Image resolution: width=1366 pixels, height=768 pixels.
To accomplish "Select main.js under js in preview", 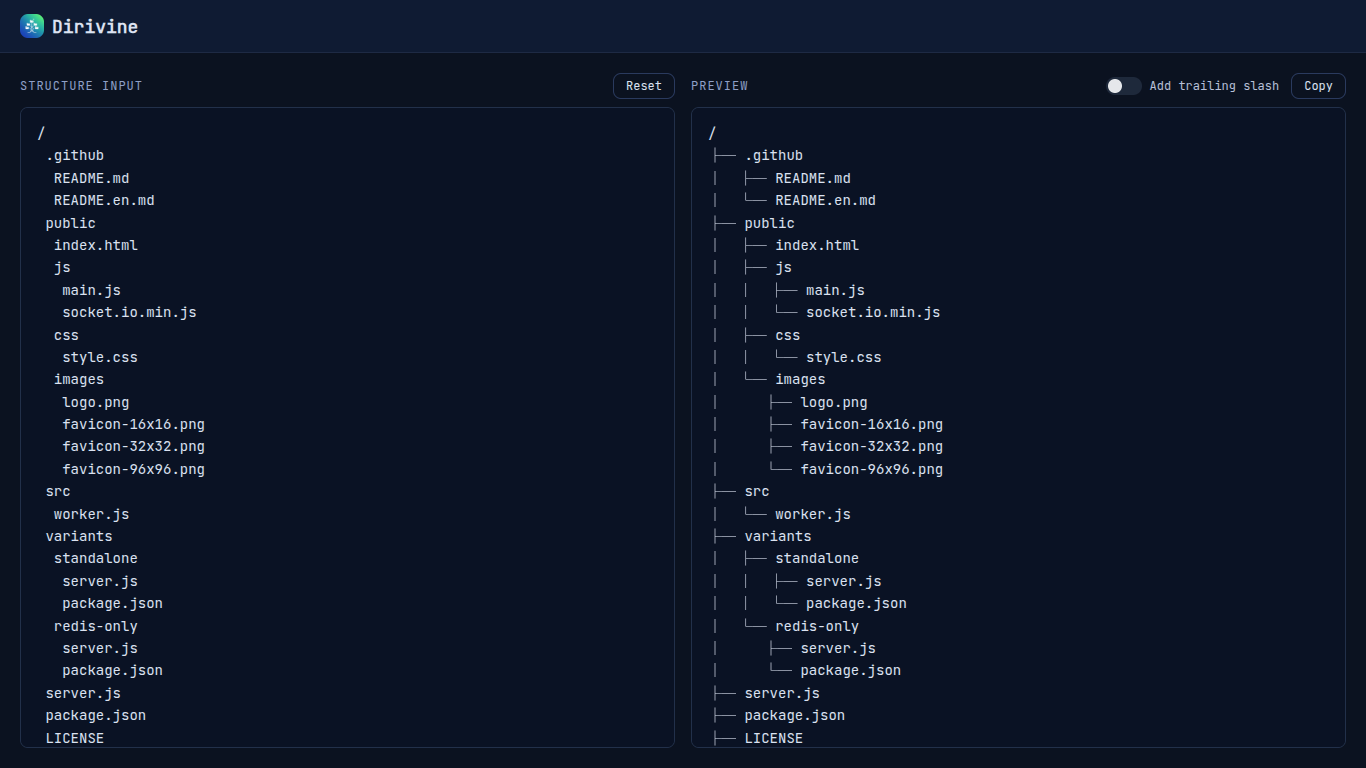I will [836, 290].
